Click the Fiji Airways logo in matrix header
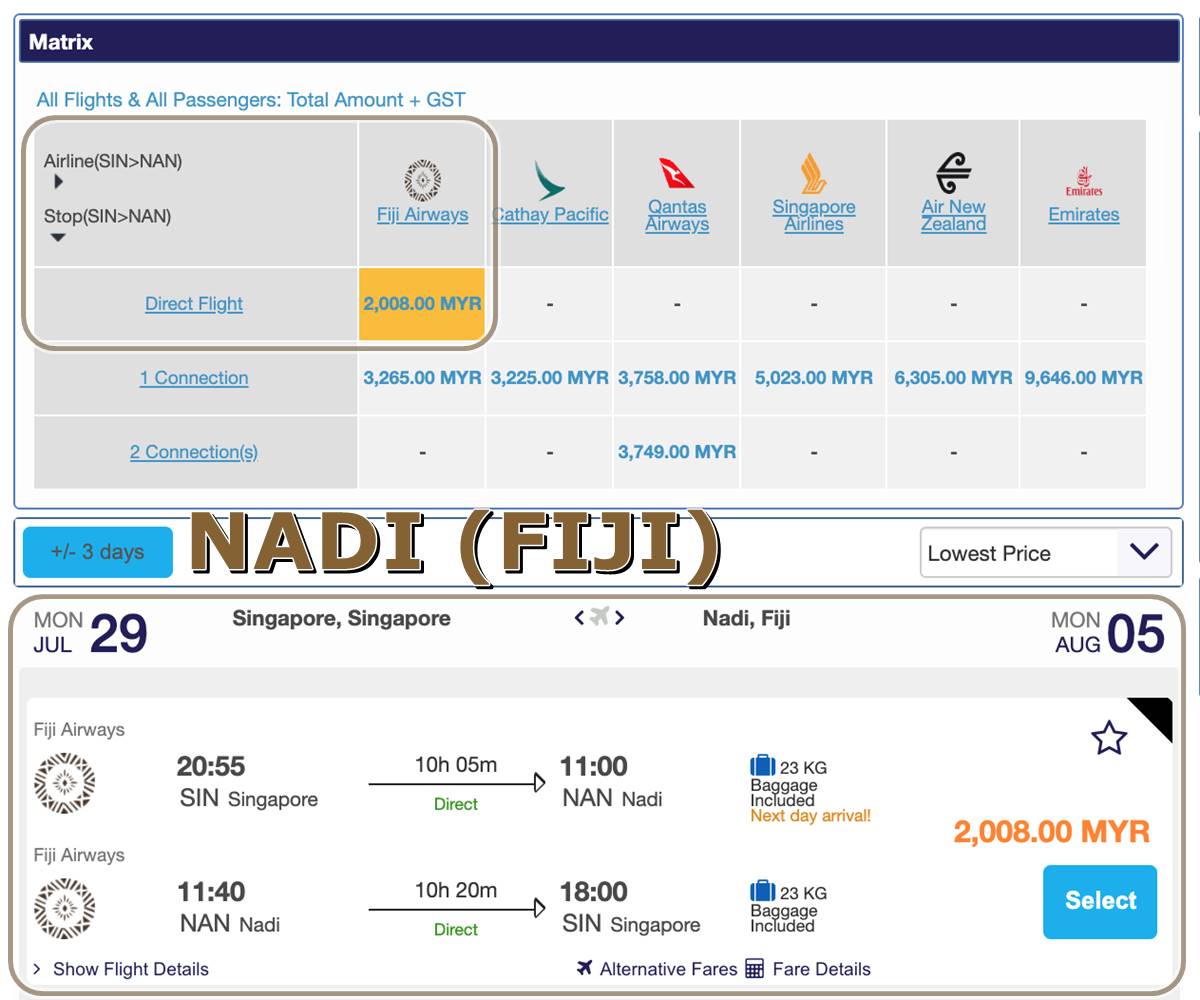The width and height of the screenshot is (1200, 1000). click(x=422, y=181)
